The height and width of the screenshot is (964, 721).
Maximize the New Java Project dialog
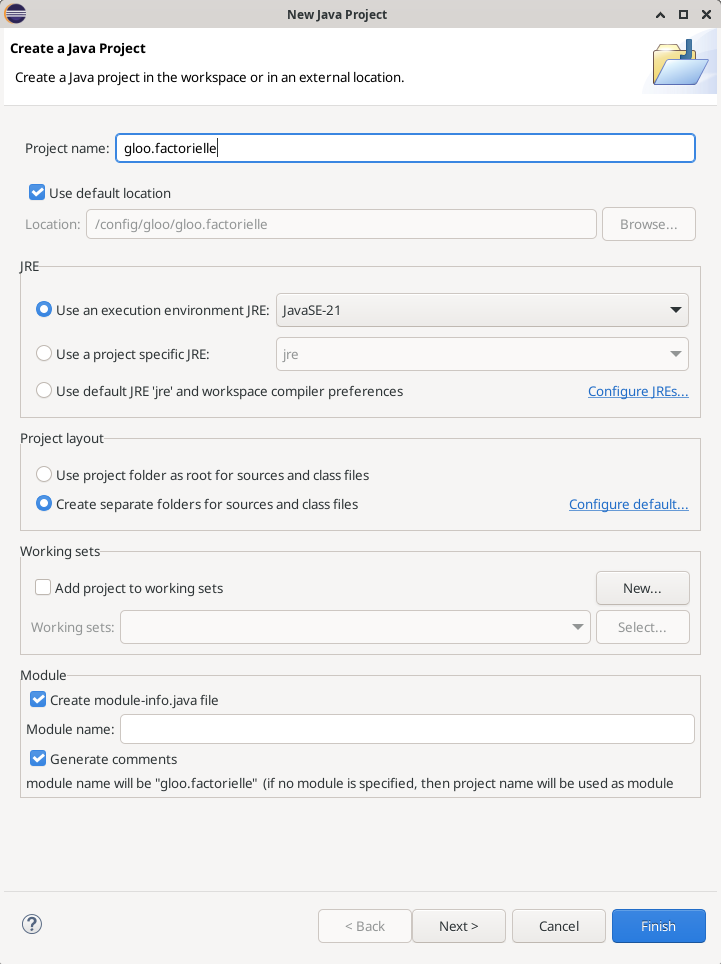pyautogui.click(x=683, y=14)
